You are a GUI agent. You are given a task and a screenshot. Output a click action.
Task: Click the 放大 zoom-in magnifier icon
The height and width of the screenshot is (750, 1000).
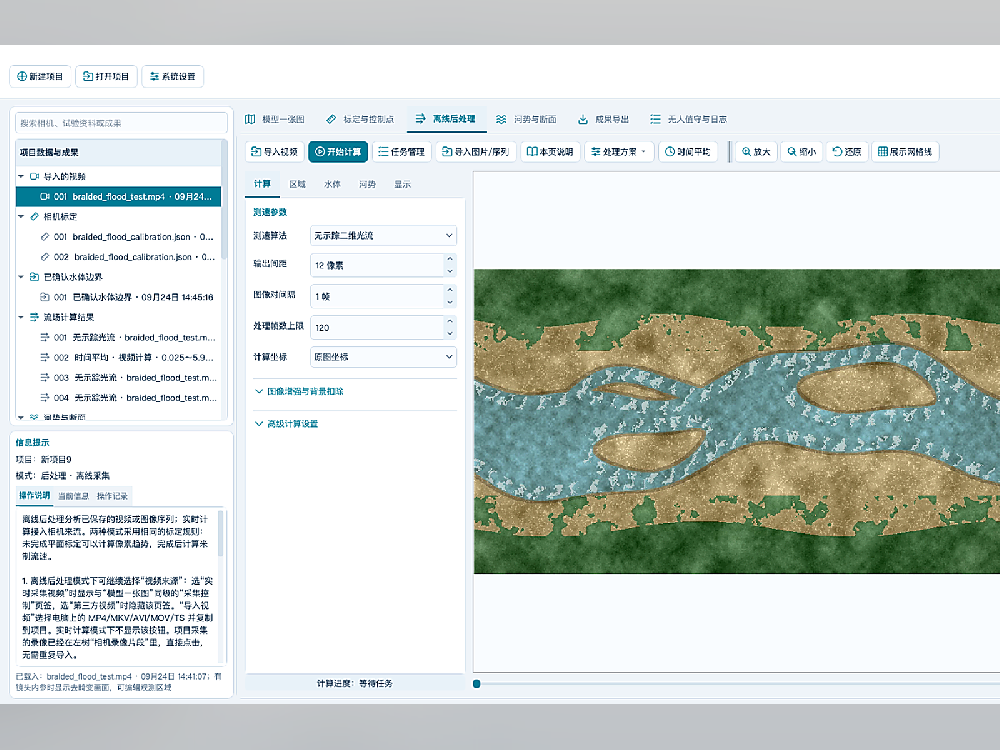[756, 152]
